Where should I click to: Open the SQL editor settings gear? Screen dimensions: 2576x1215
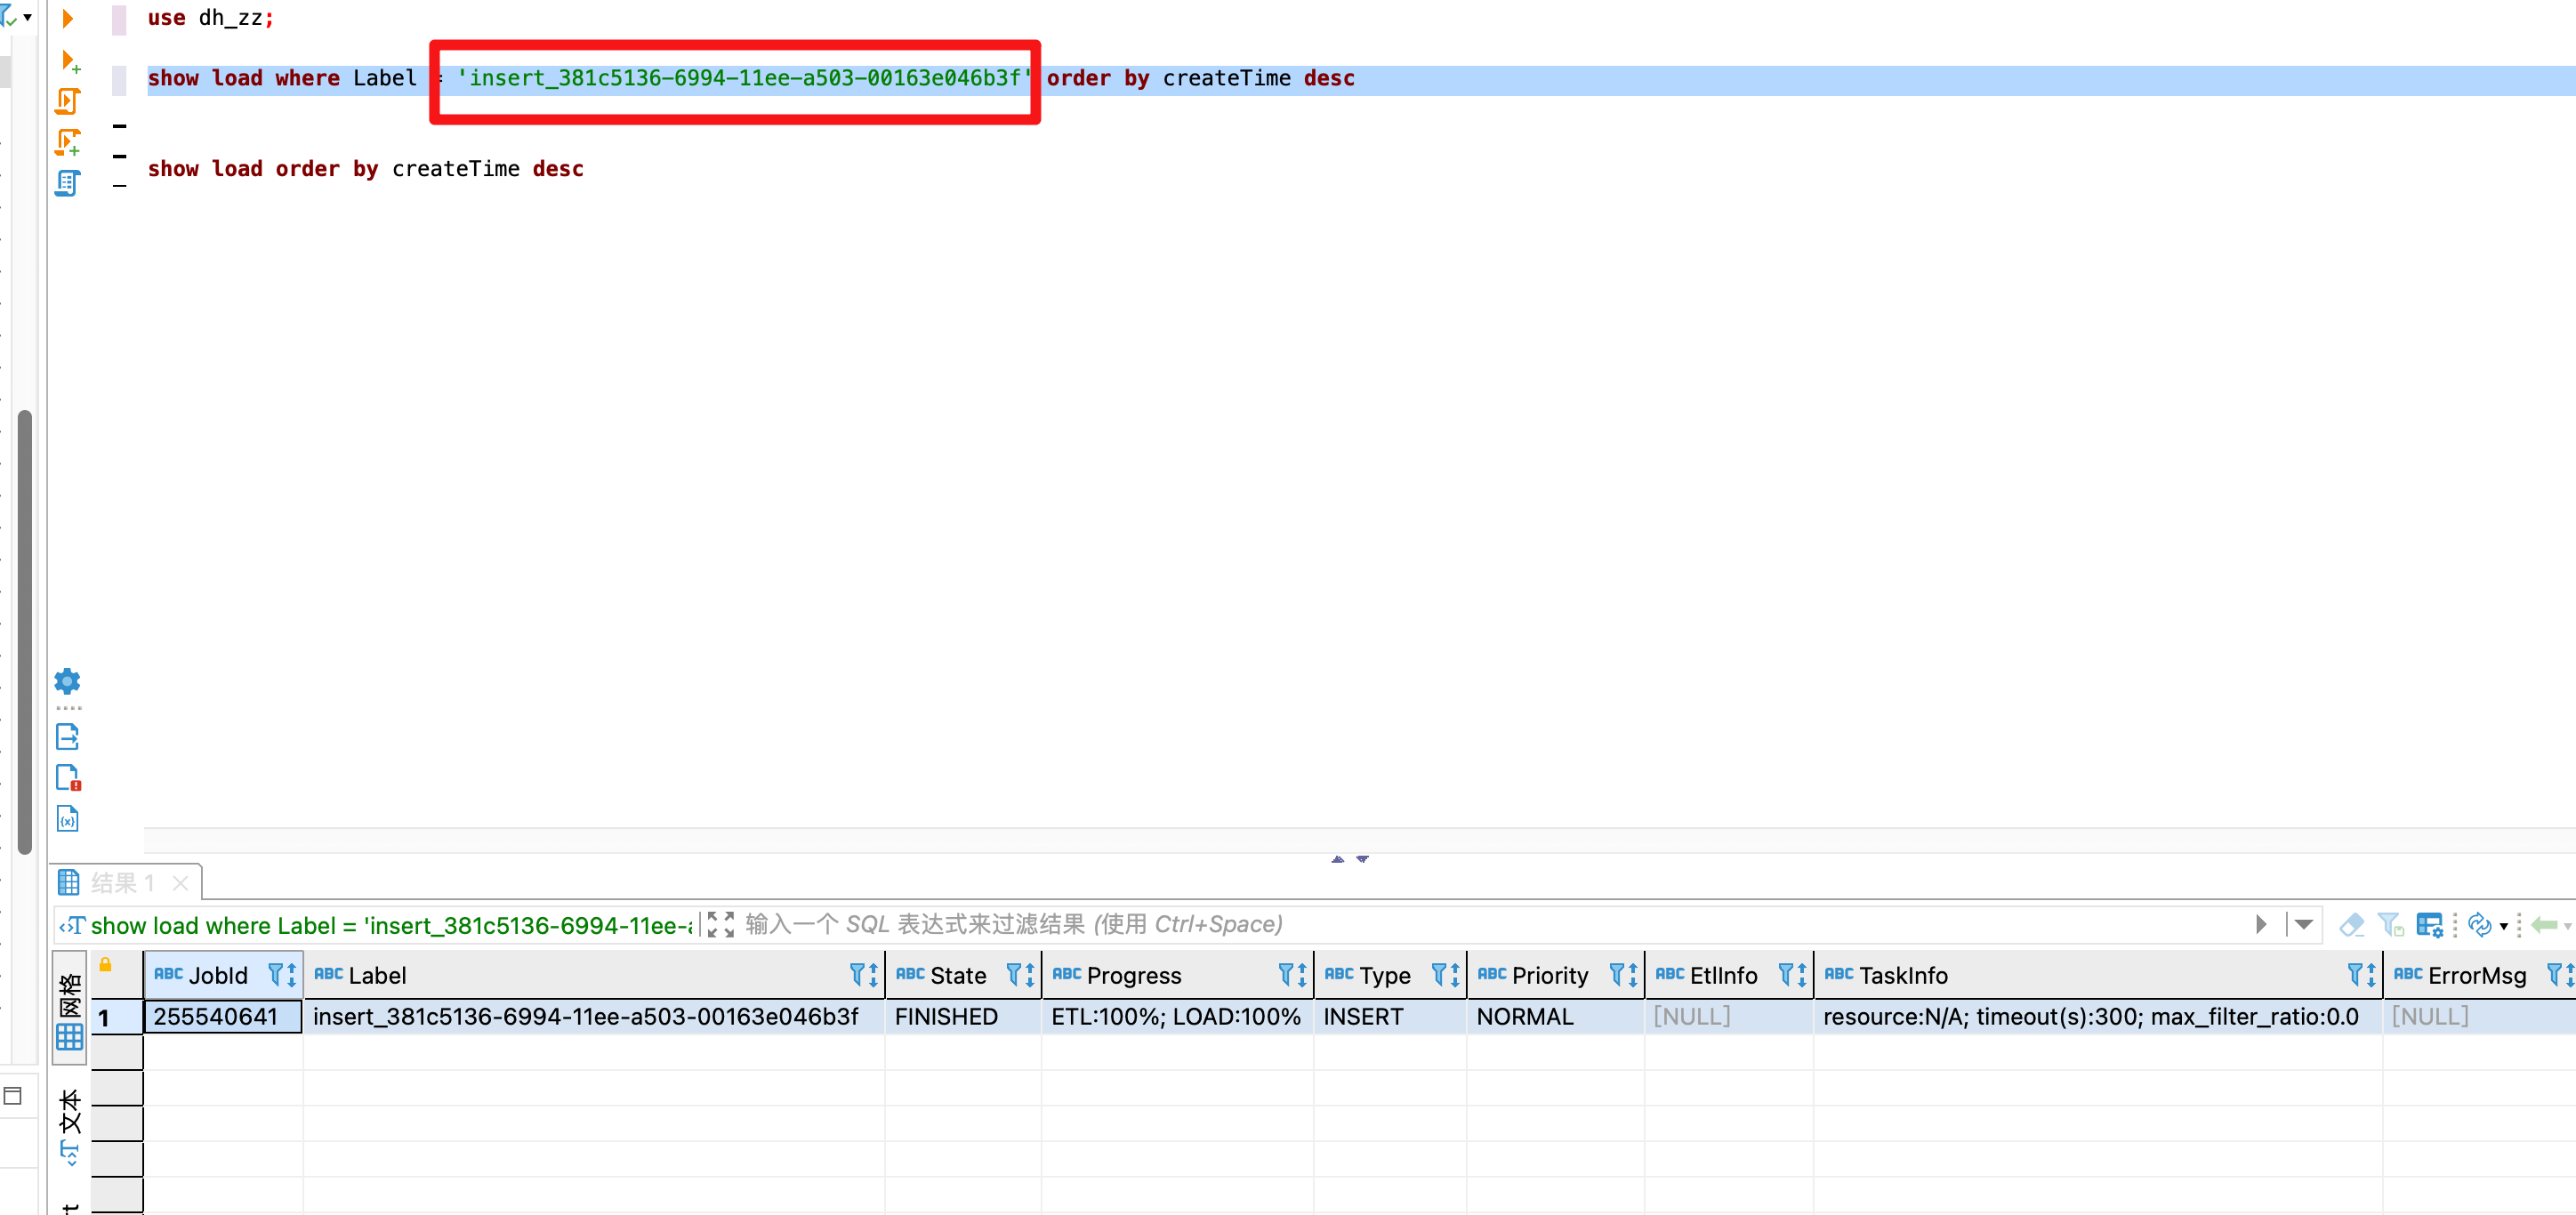point(67,681)
